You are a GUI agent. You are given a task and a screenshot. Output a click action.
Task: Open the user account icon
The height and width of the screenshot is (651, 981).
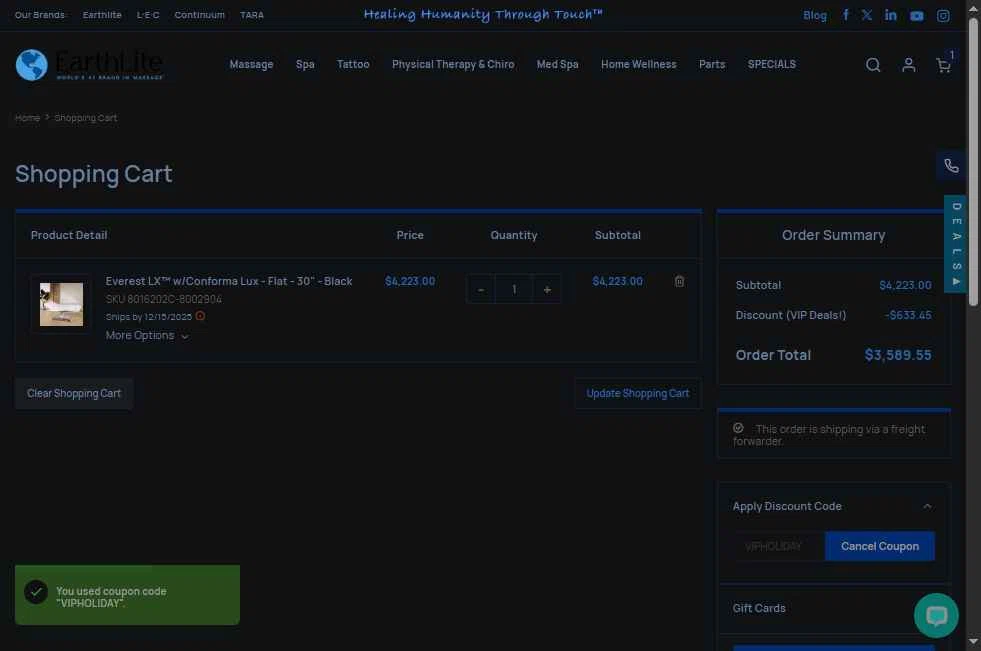[909, 65]
